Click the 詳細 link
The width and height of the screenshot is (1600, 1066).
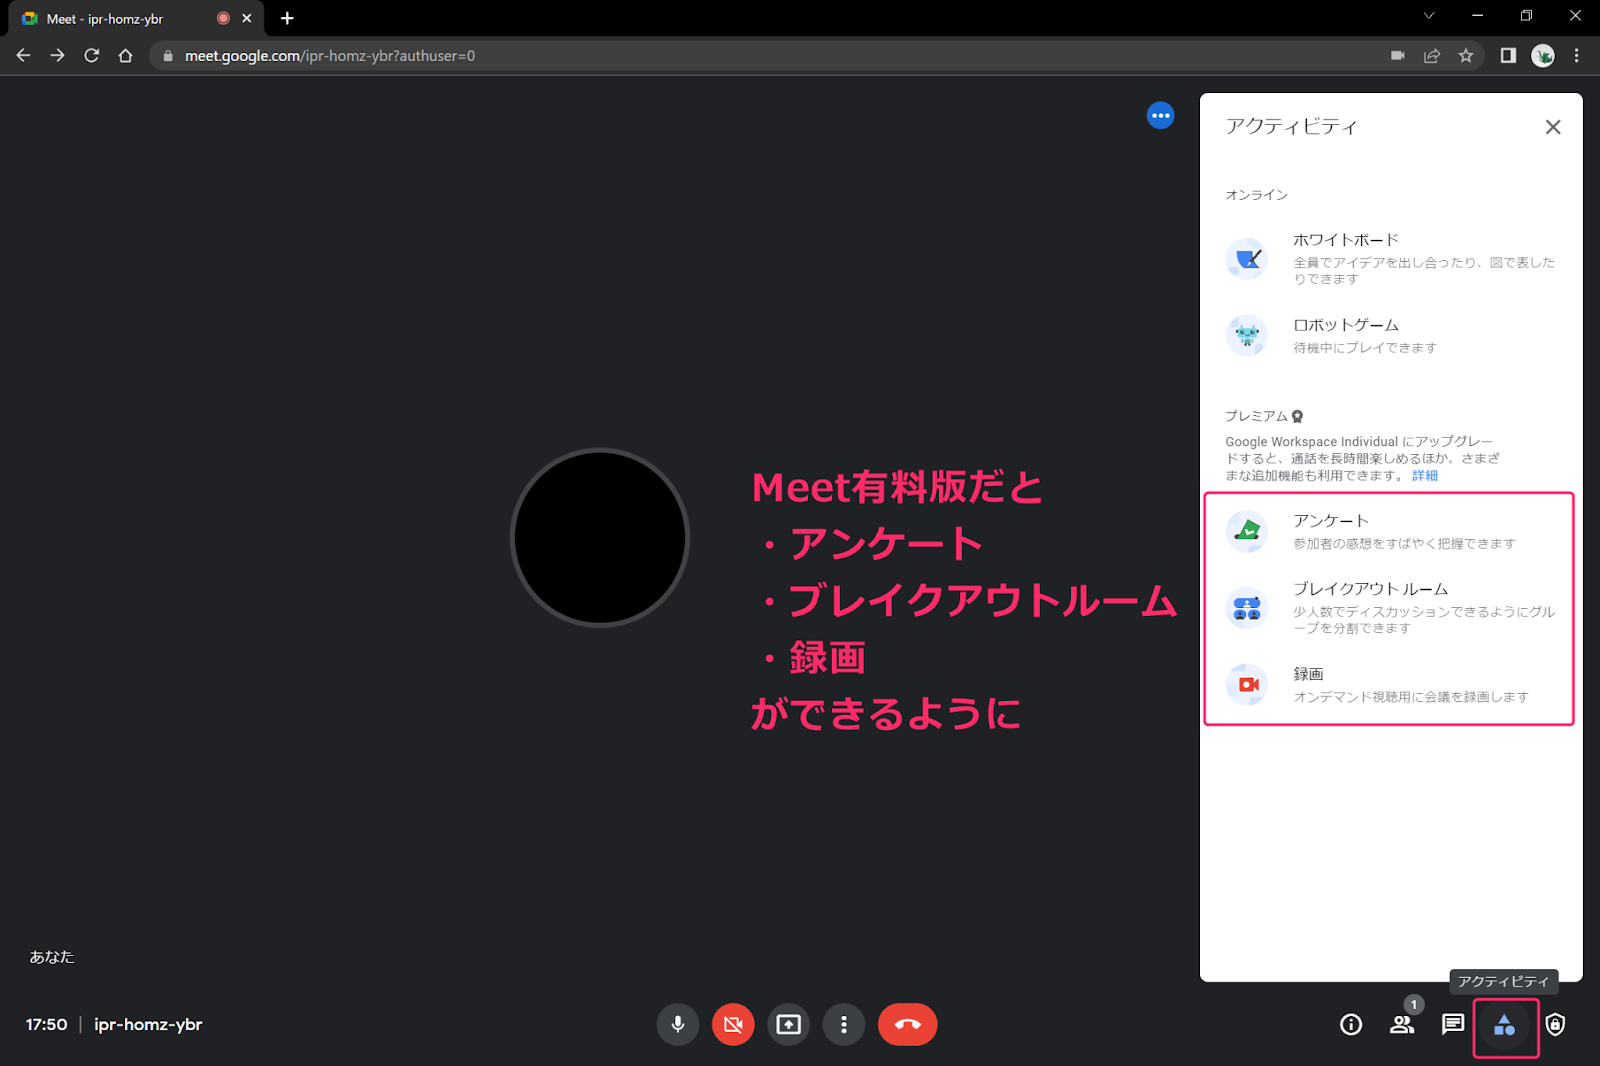point(1424,476)
